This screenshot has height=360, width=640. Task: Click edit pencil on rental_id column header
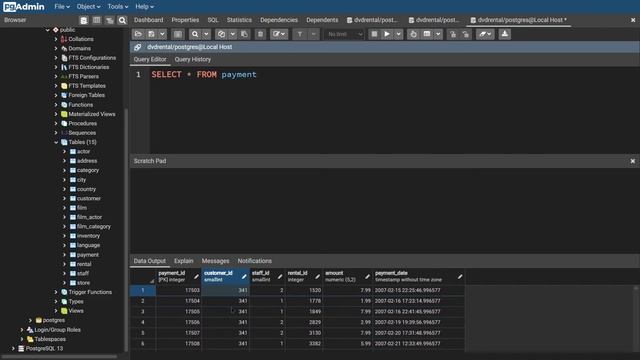coord(318,277)
